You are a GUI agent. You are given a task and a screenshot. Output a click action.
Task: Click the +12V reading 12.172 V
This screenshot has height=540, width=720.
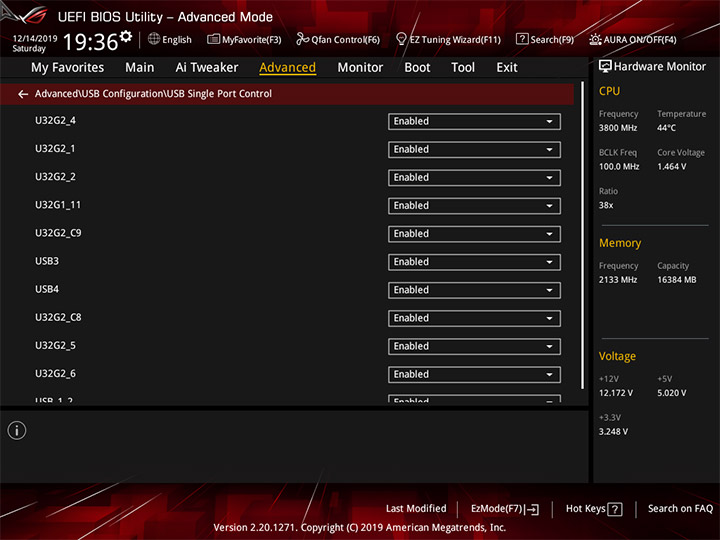tap(616, 393)
